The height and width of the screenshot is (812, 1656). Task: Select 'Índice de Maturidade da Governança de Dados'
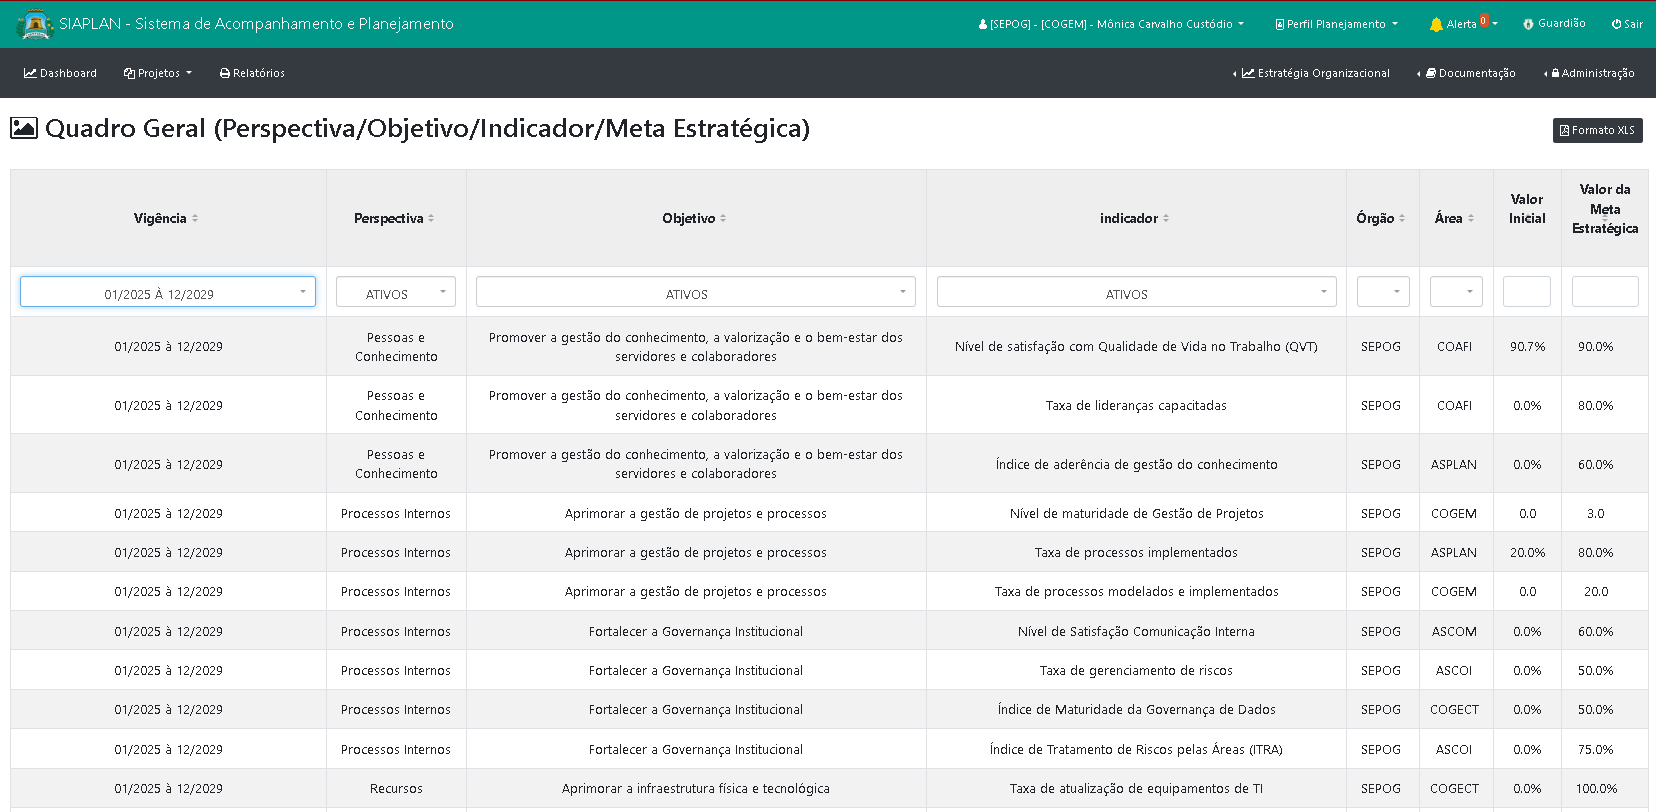pos(1136,710)
